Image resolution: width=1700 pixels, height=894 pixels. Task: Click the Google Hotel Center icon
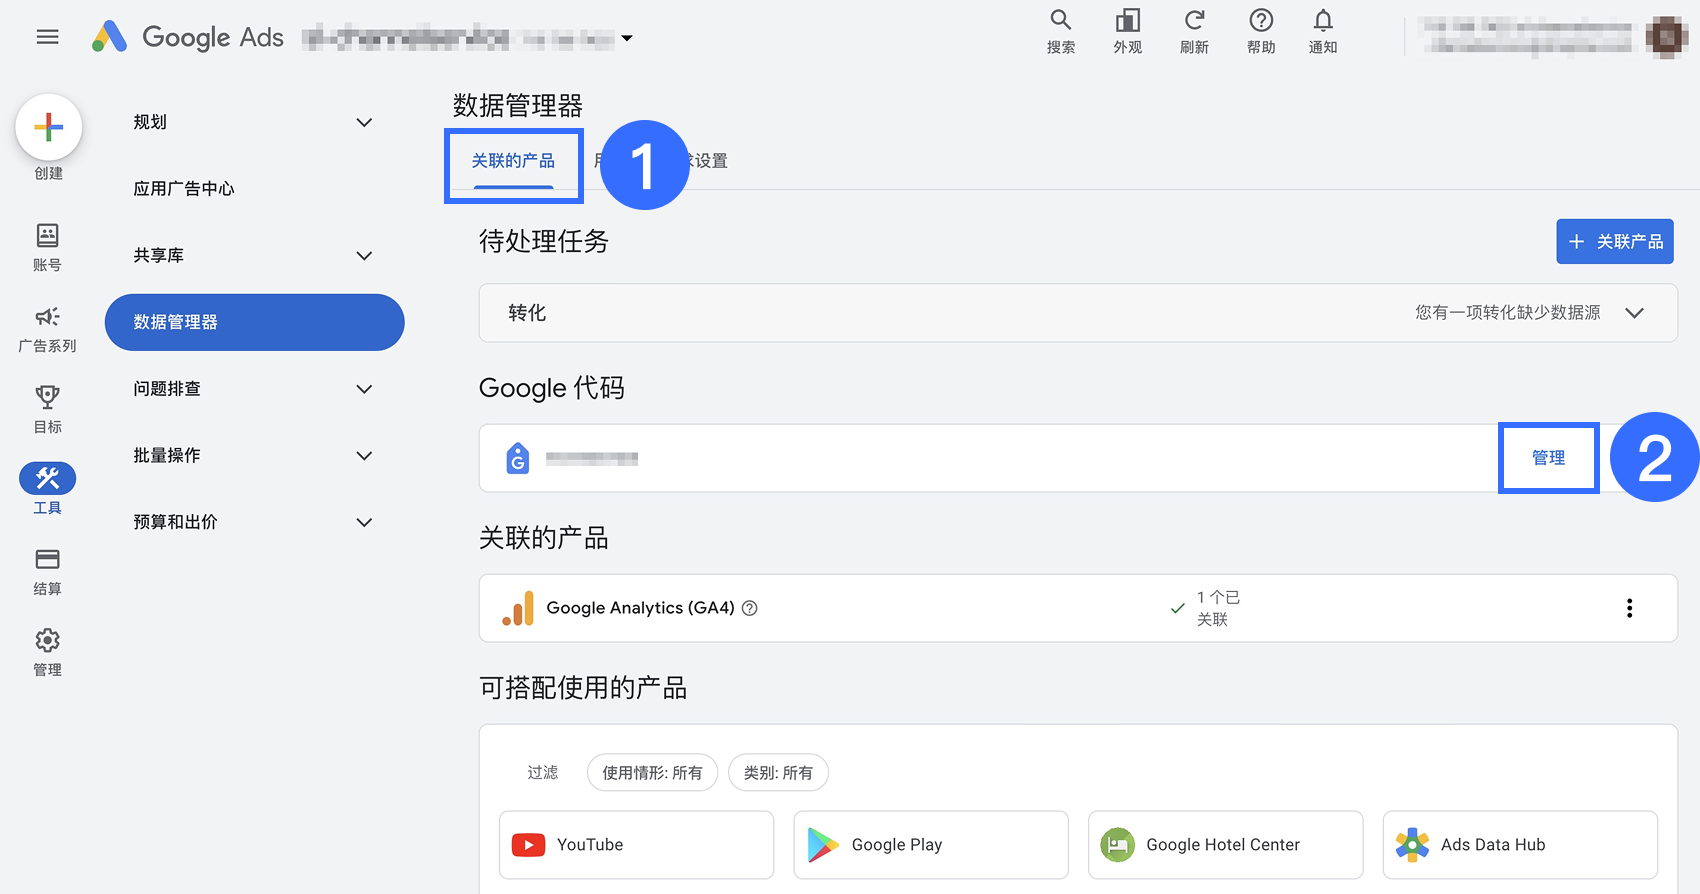click(x=1117, y=845)
